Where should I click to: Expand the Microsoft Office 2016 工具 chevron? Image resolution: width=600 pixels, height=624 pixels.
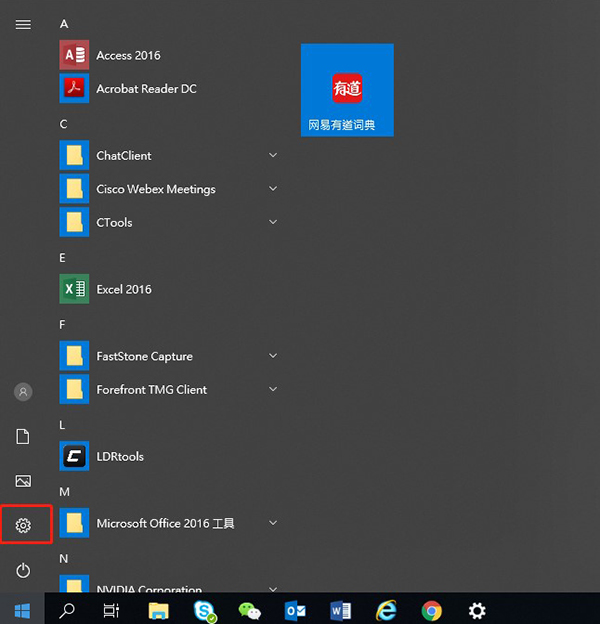(x=273, y=523)
